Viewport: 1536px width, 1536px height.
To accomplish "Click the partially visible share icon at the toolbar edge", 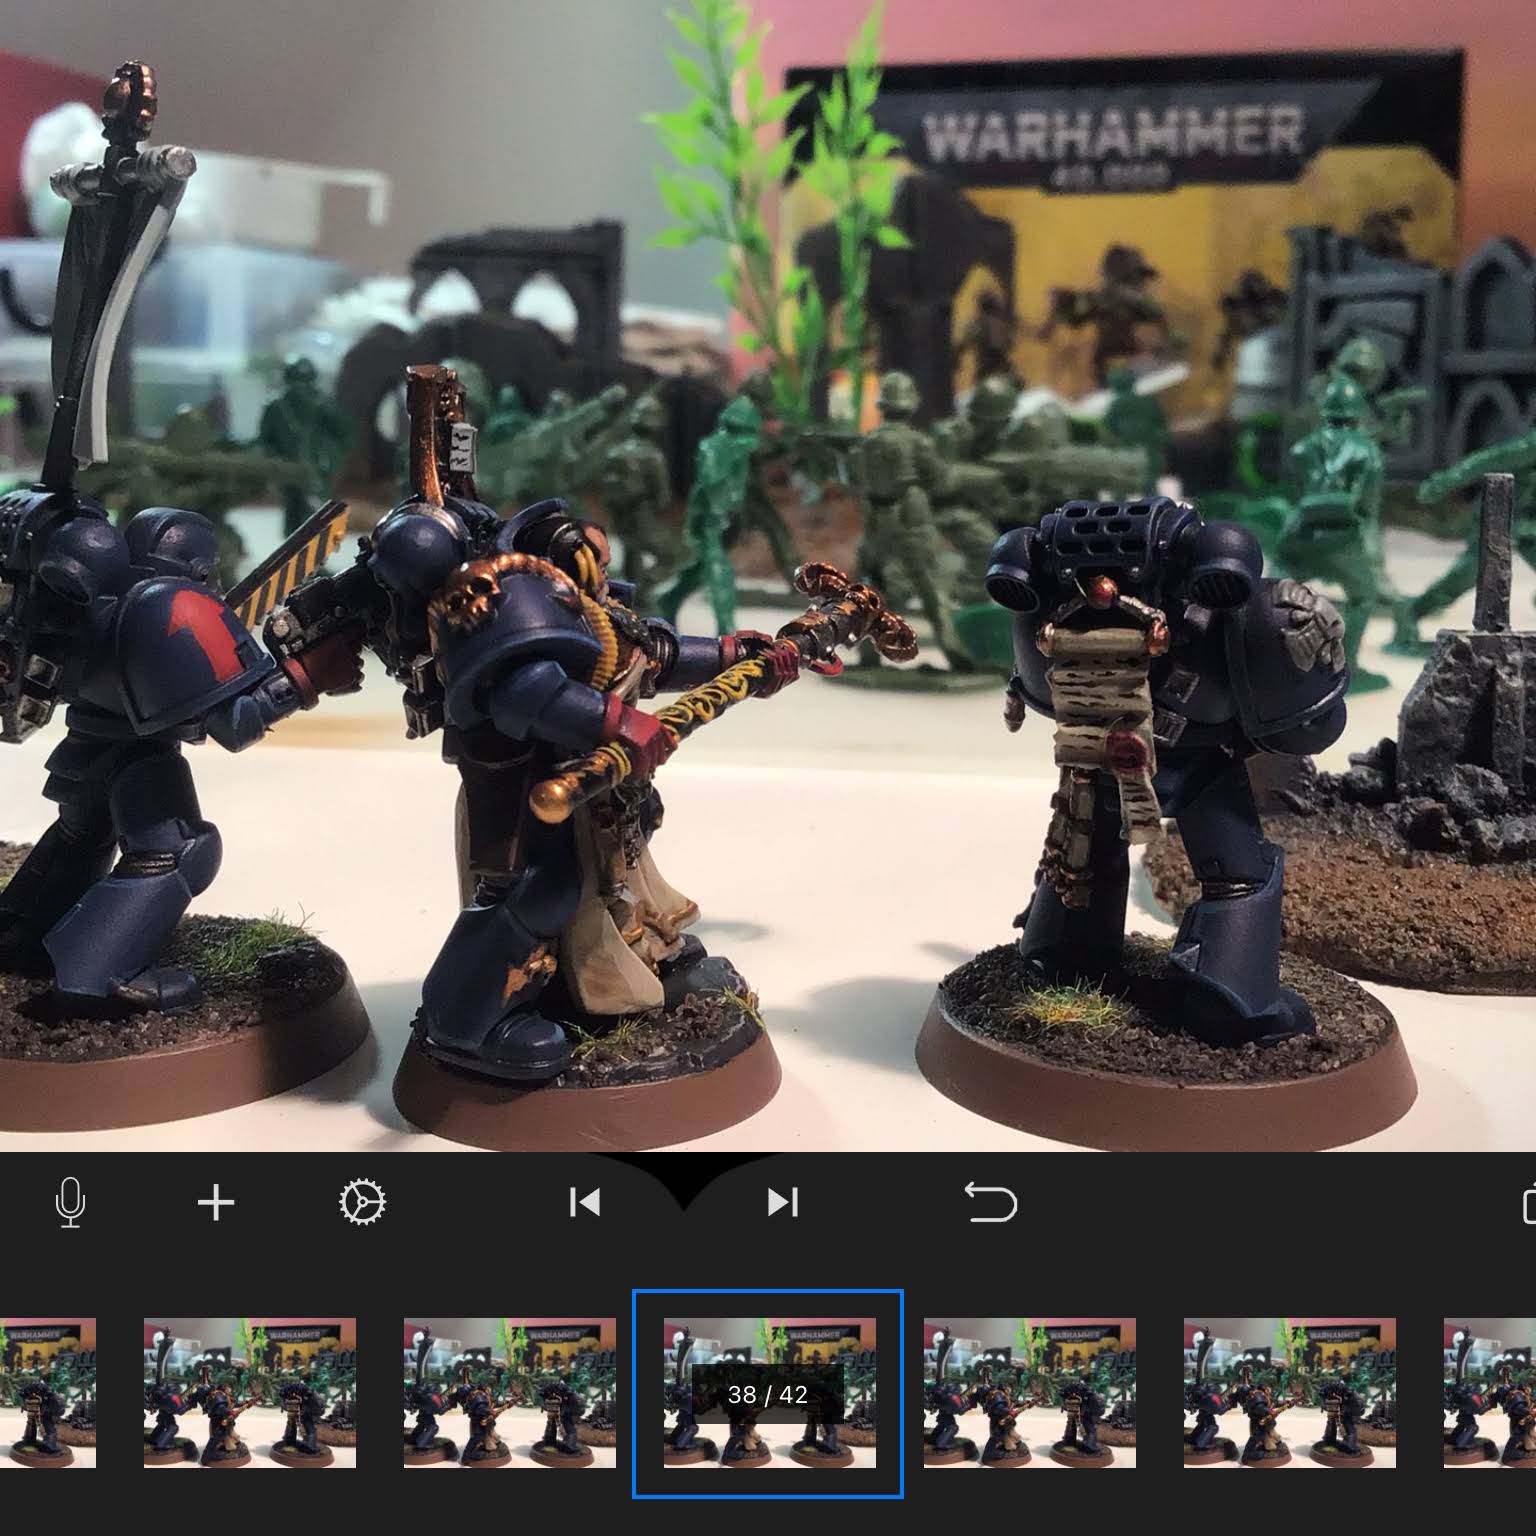I will pyautogui.click(x=1529, y=1203).
